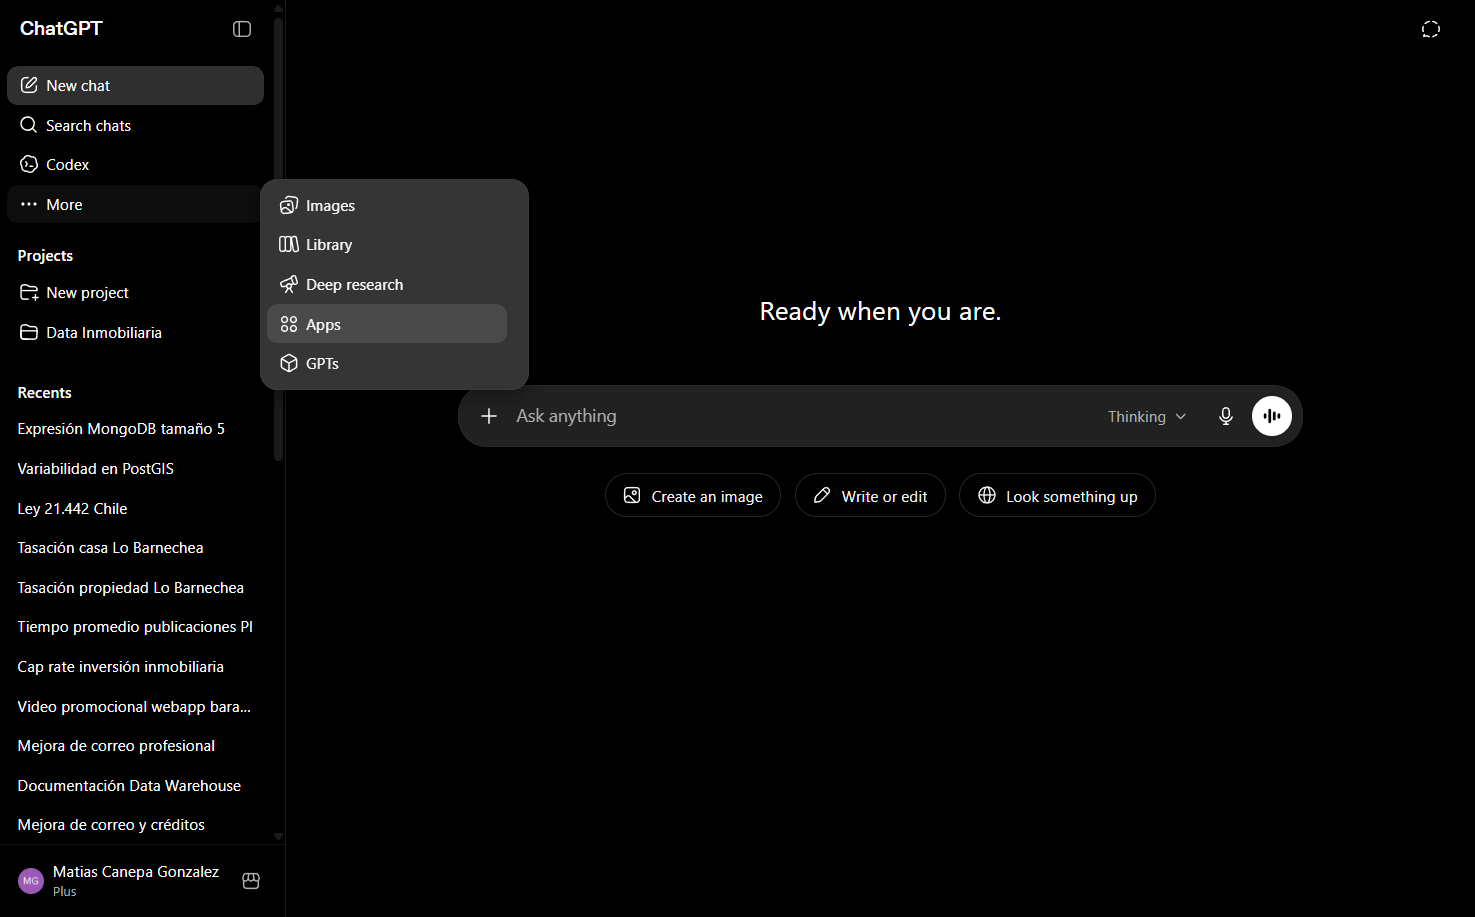
Task: Open chat Video promocional webapp
Action: coord(135,706)
